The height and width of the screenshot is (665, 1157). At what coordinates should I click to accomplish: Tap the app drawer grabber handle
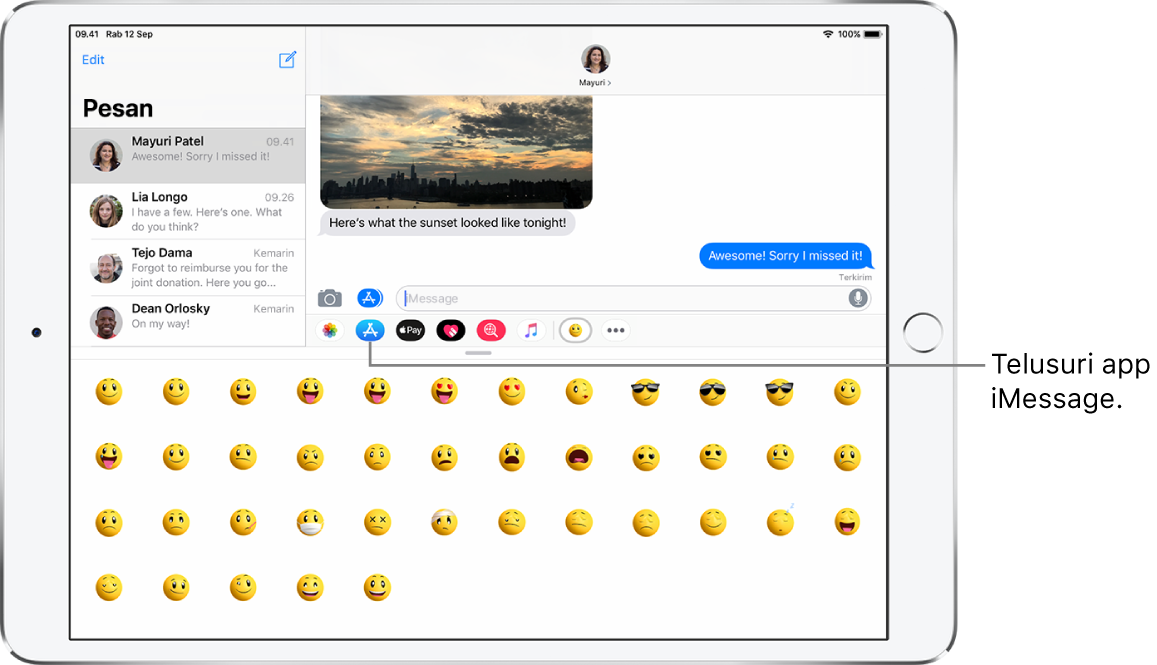click(x=478, y=353)
